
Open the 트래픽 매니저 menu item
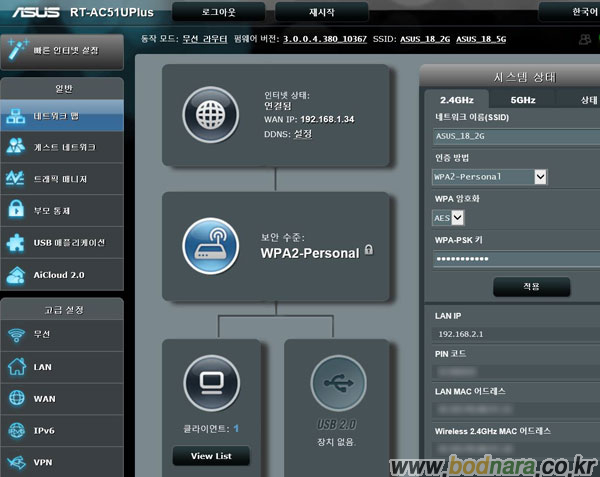62,179
